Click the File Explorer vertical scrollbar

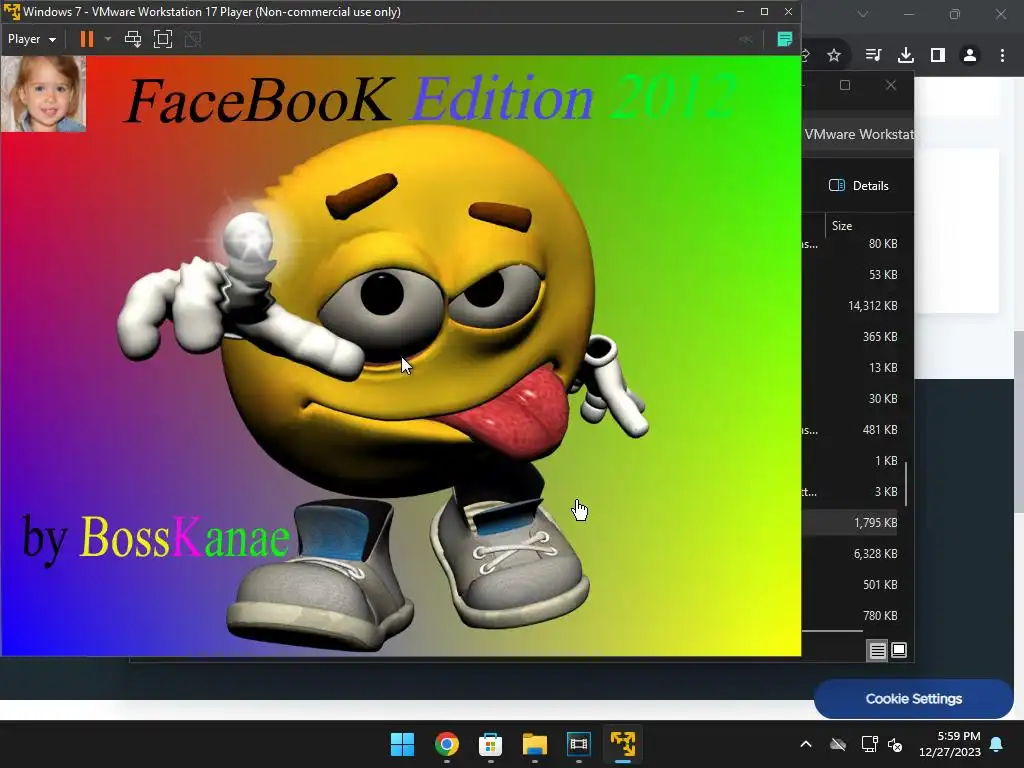point(906,483)
